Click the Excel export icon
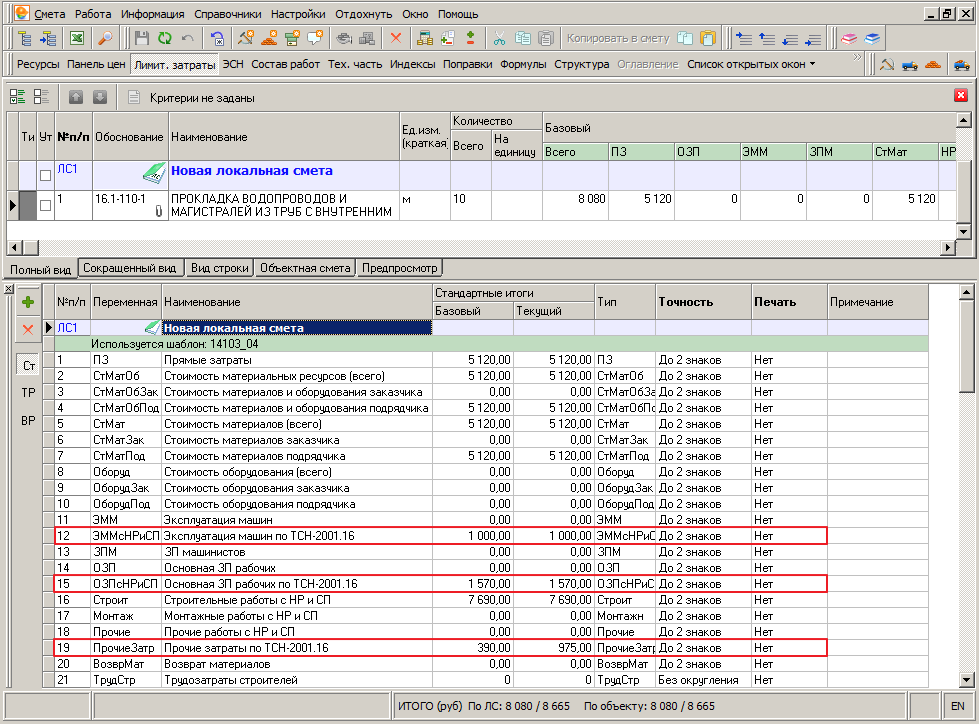Viewport: 979px width, 724px height. 77,39
